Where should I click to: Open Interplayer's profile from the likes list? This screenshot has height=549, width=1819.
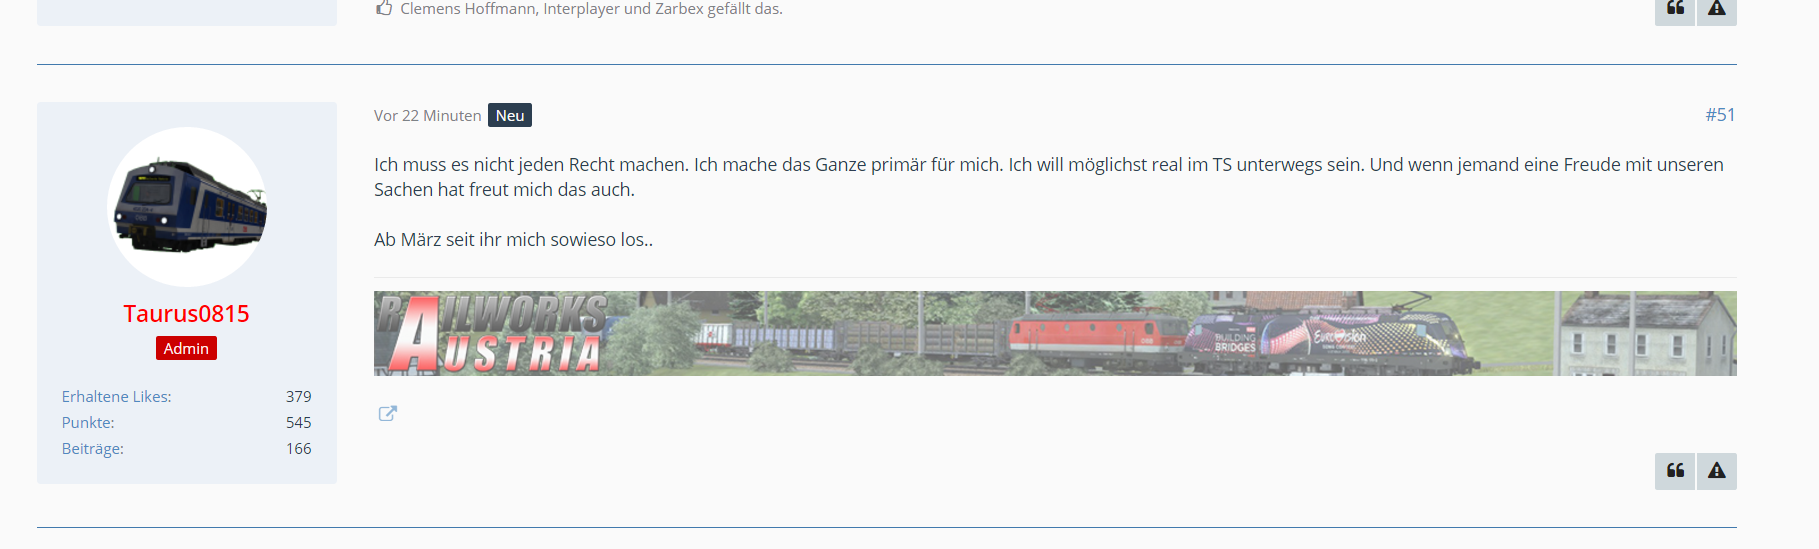(x=581, y=9)
